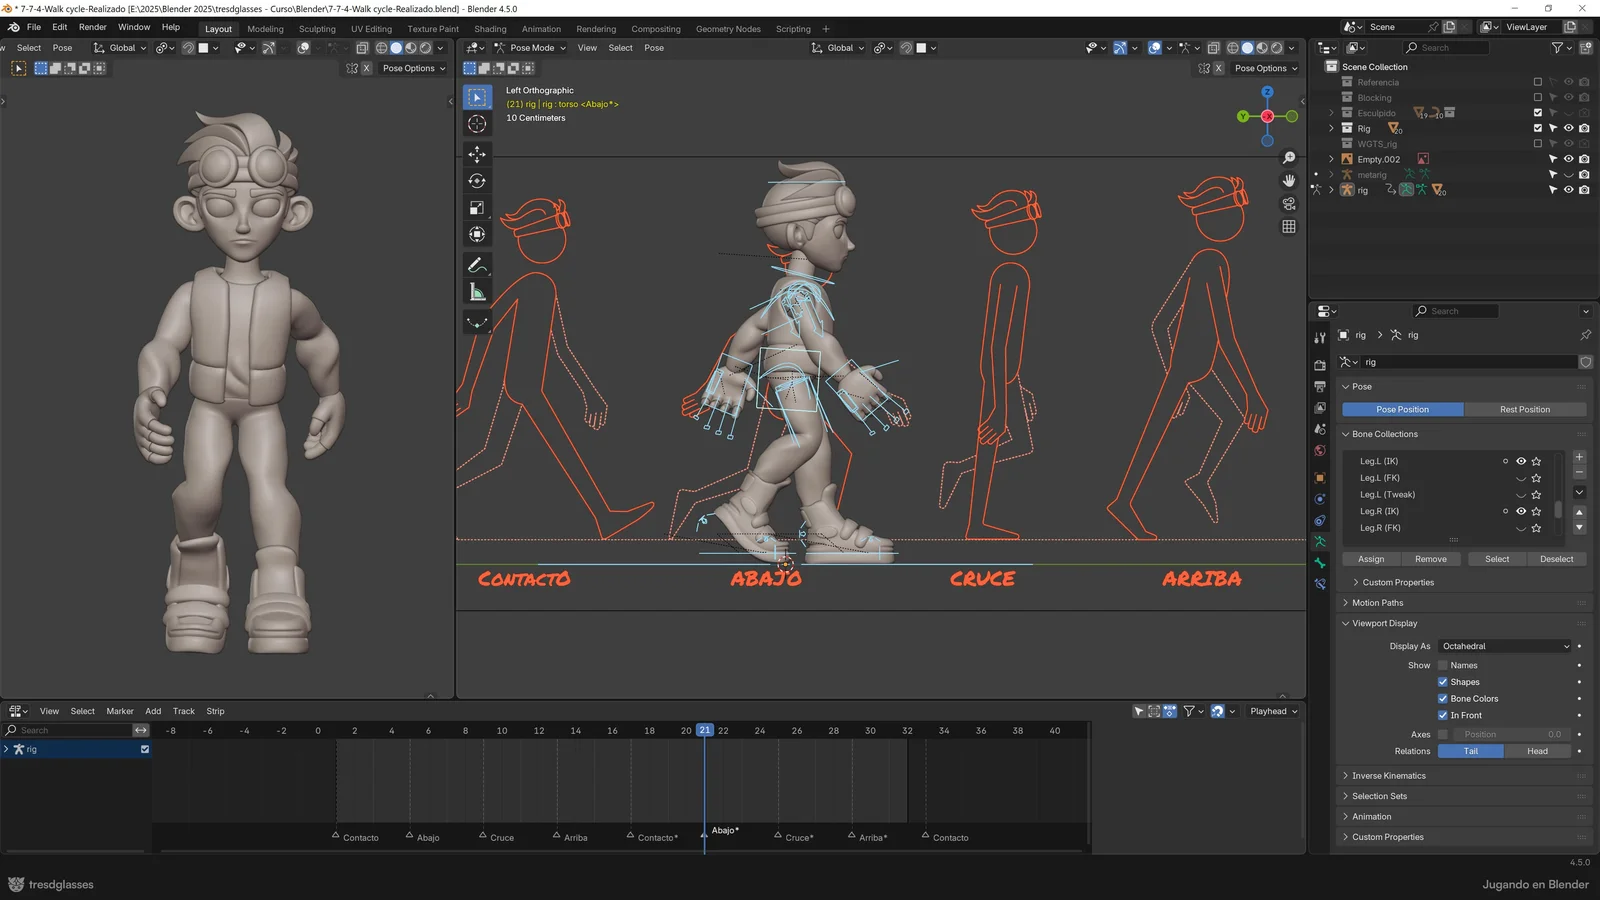The height and width of the screenshot is (900, 1600).
Task: Open the Measure tool
Action: click(477, 289)
